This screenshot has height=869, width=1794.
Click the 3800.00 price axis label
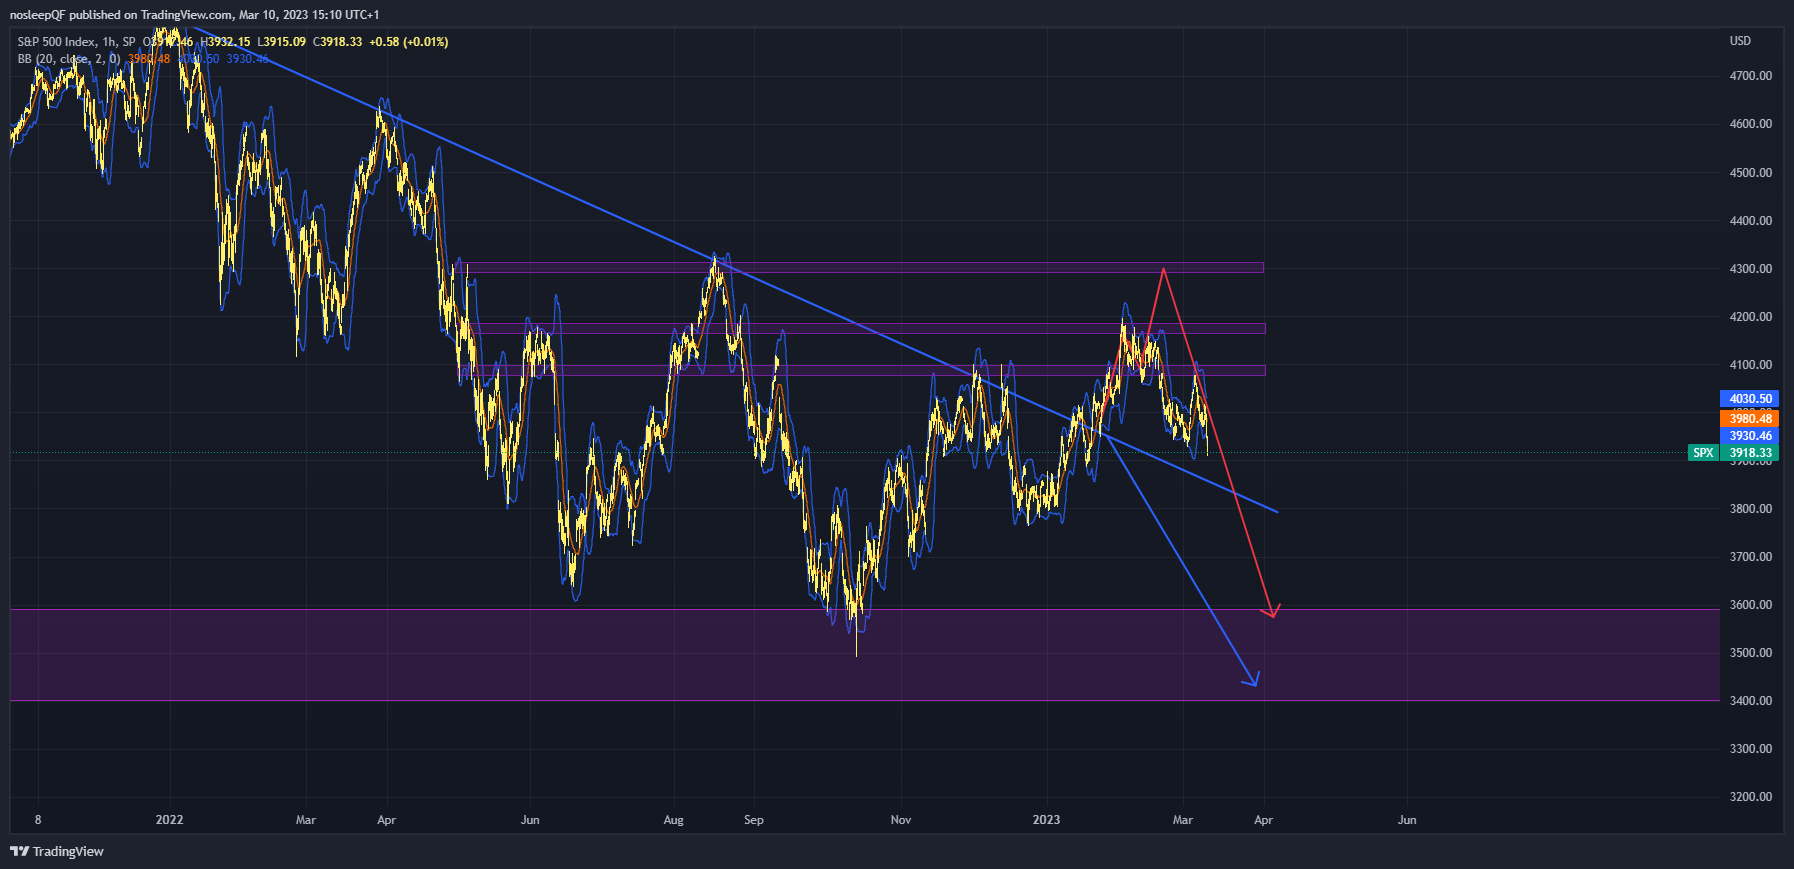[x=1750, y=509]
